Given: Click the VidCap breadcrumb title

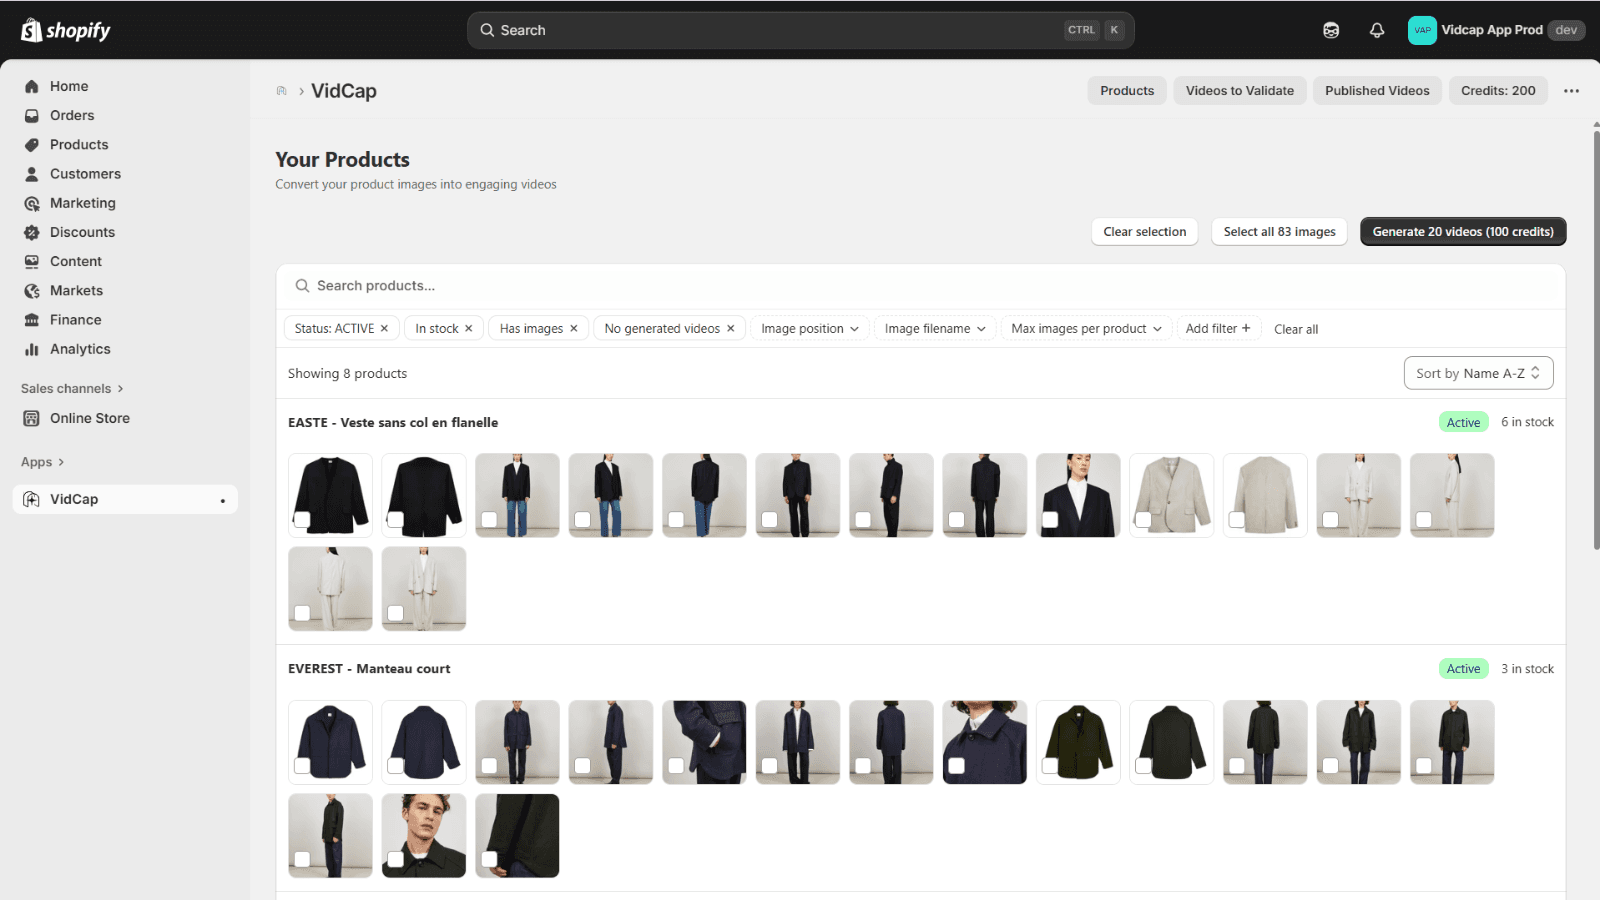Looking at the screenshot, I should [x=344, y=91].
